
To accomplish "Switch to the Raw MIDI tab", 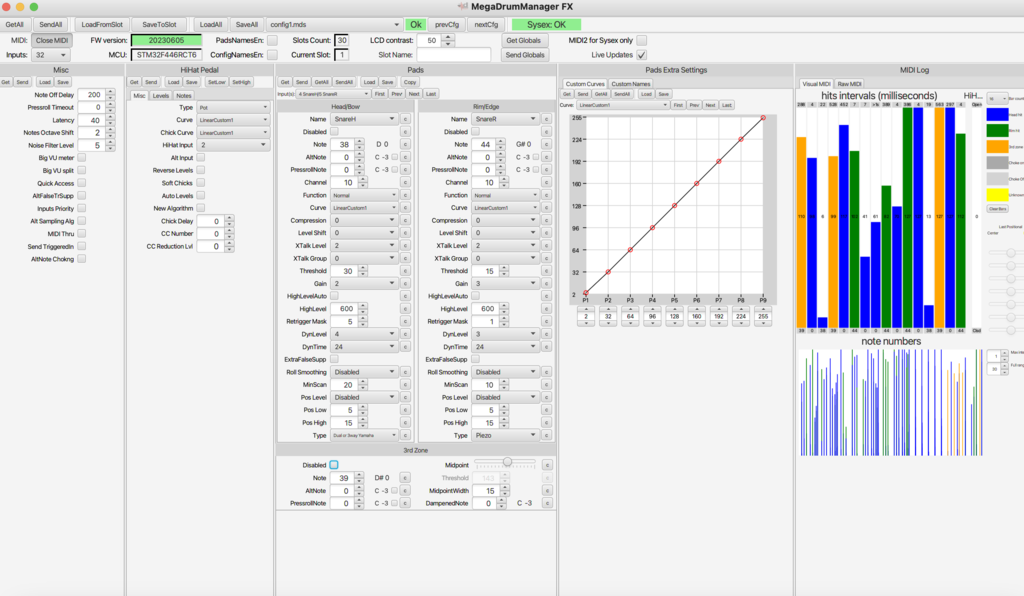I will pyautogui.click(x=849, y=84).
